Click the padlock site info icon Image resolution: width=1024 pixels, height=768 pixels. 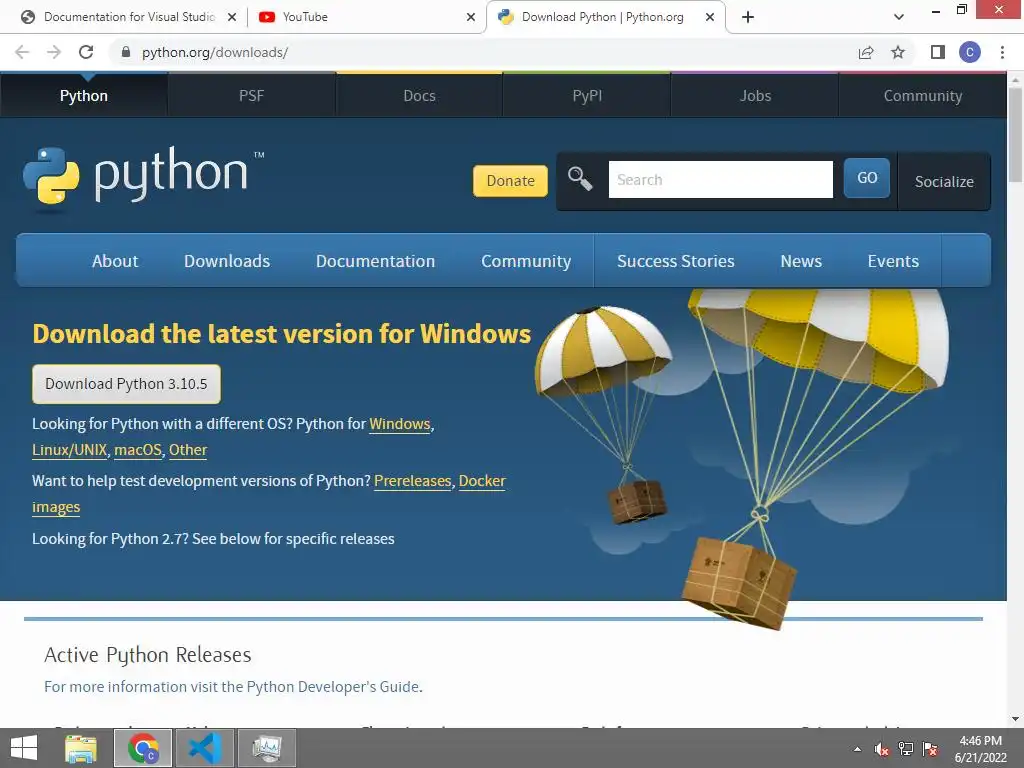pyautogui.click(x=126, y=52)
